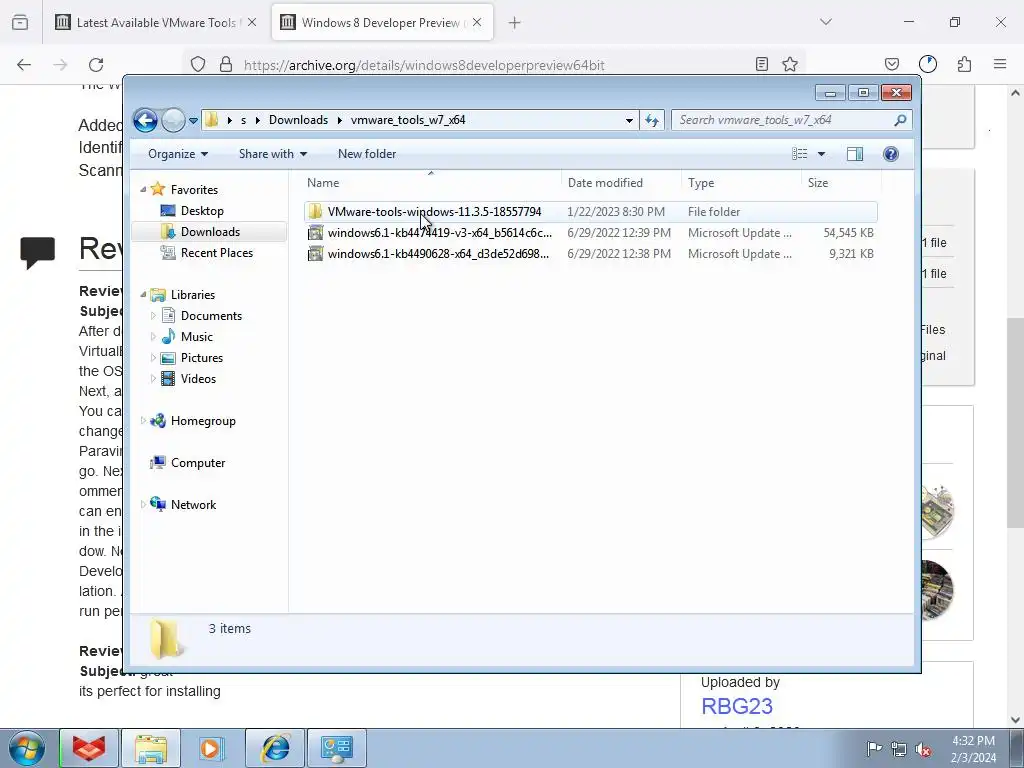The height and width of the screenshot is (768, 1024).
Task: Create a New folder
Action: [x=366, y=154]
